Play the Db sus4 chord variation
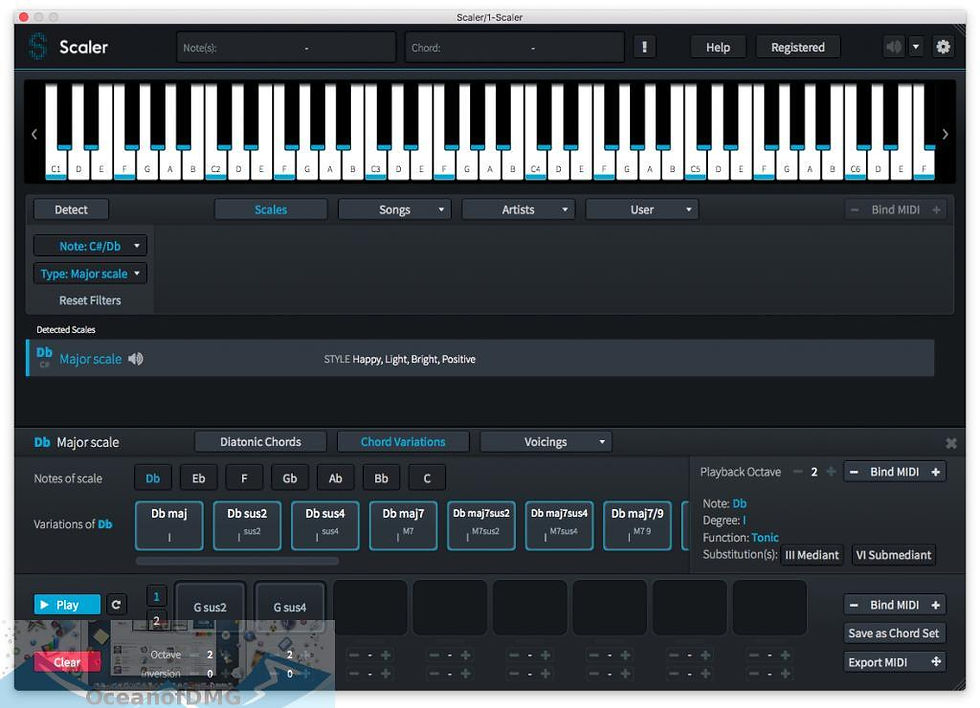The image size is (980, 708). [325, 525]
